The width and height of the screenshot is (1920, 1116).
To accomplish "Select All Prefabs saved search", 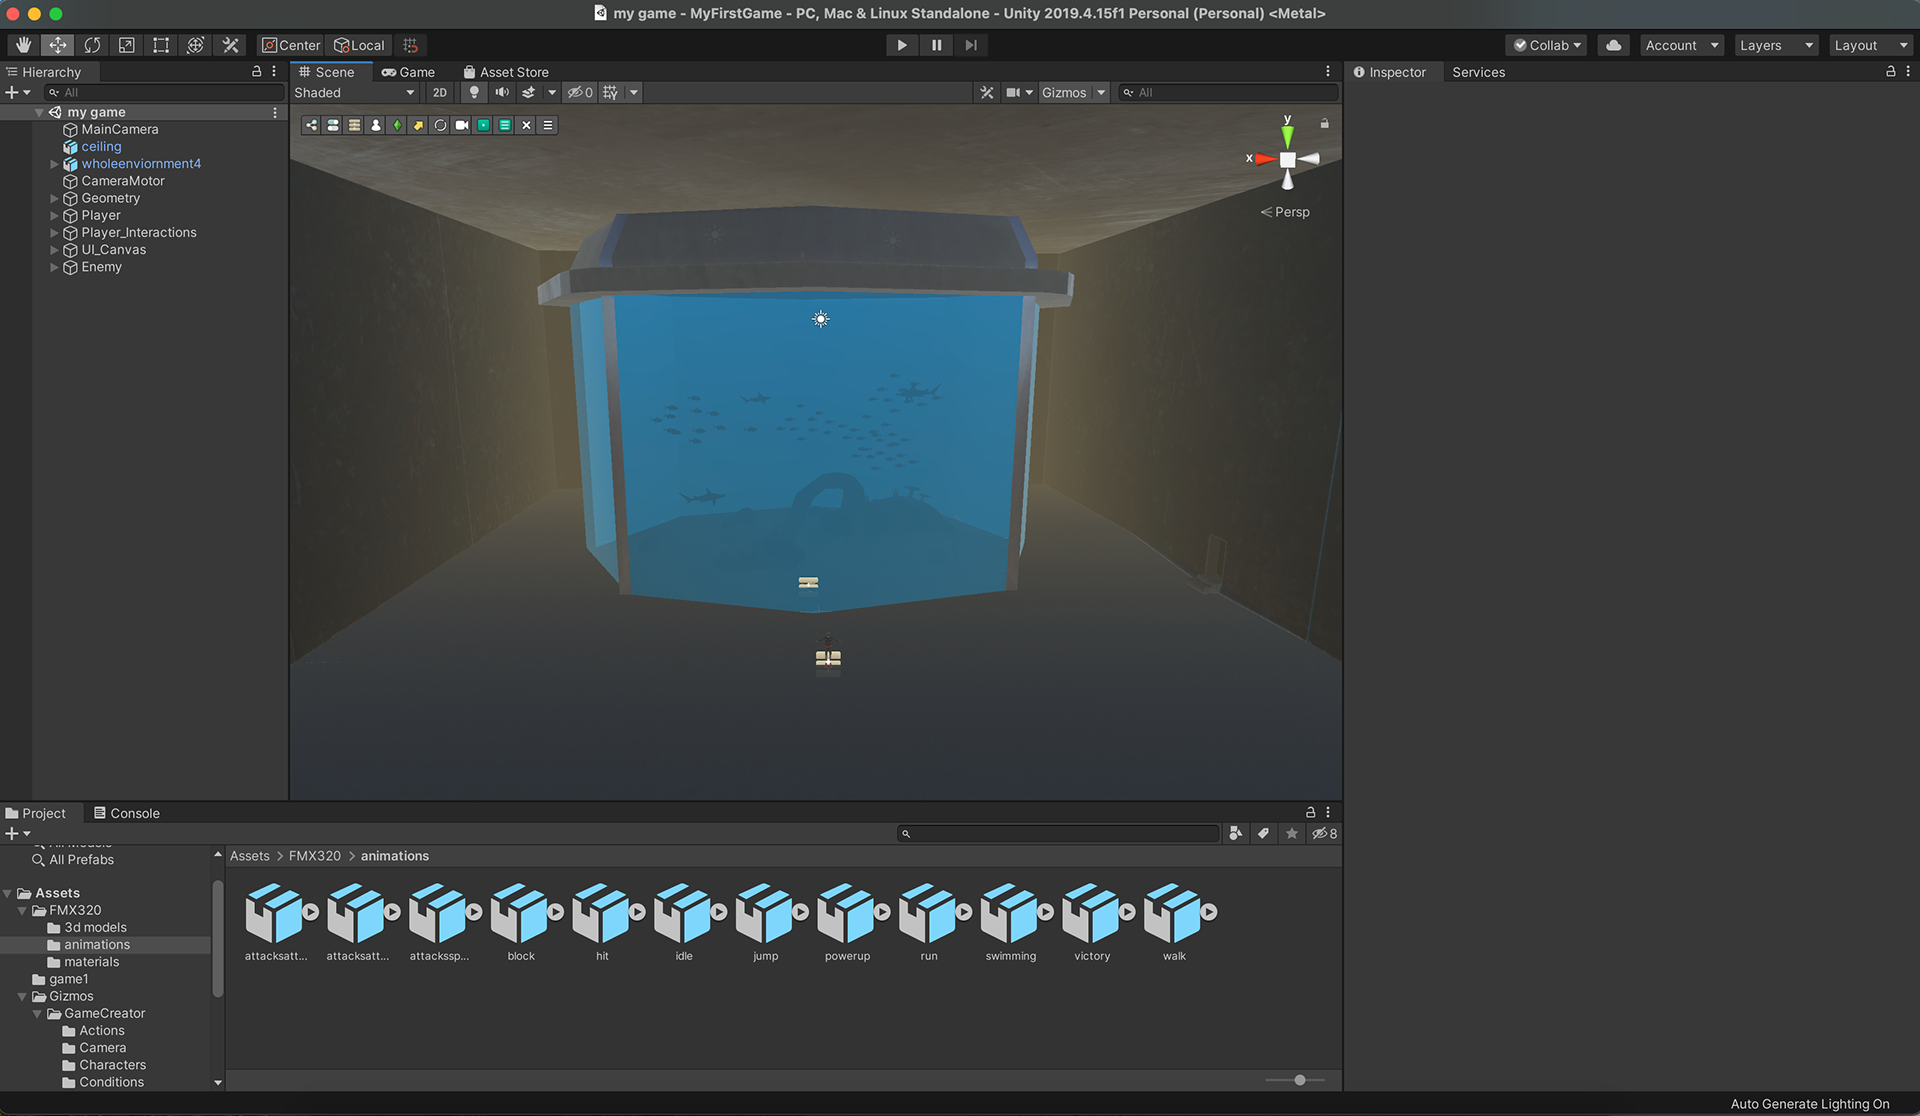I will tap(81, 860).
